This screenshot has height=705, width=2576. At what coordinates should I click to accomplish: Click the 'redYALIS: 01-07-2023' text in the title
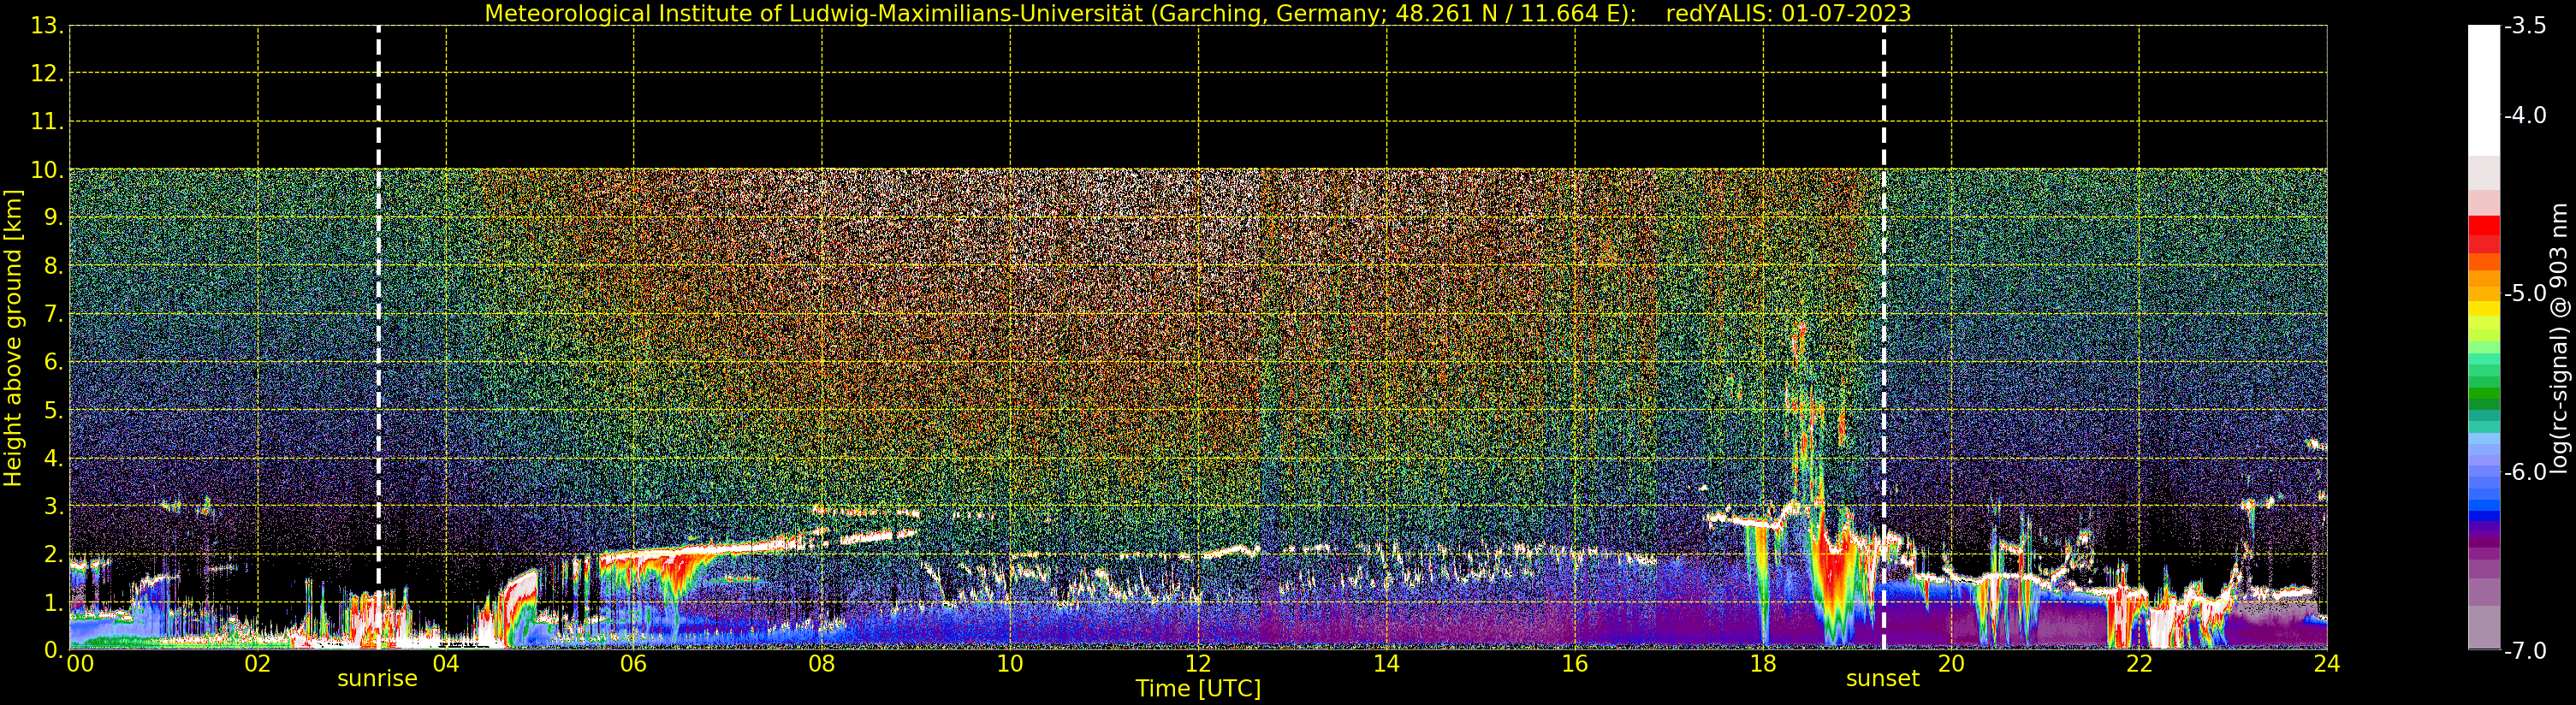coord(1788,13)
